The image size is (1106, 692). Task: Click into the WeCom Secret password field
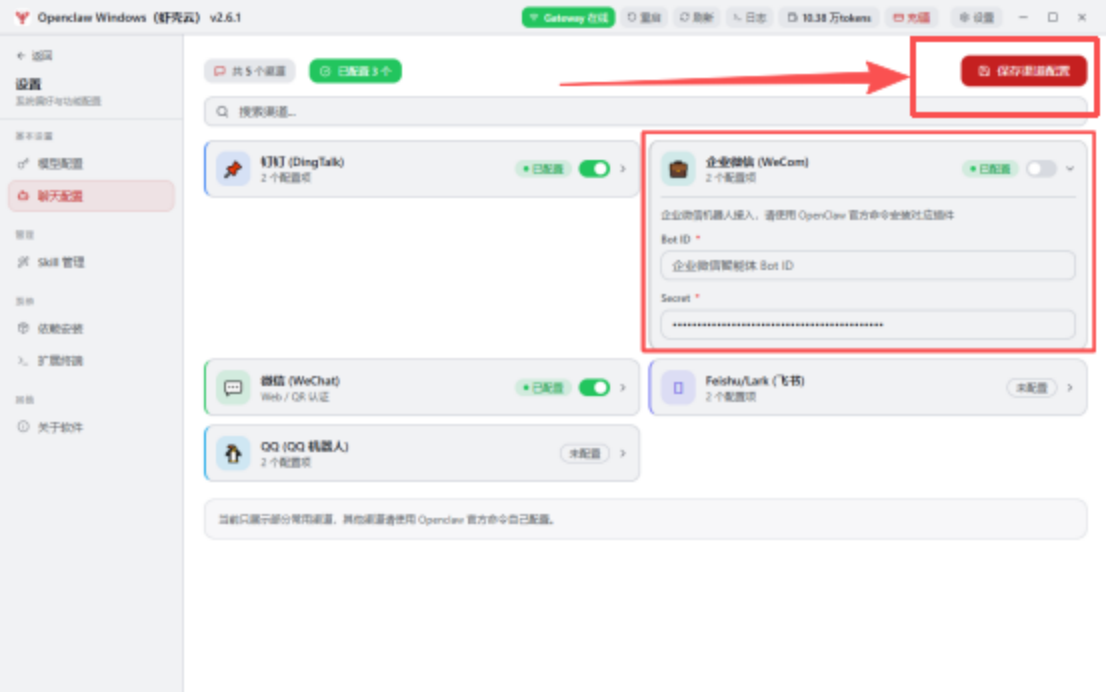(x=868, y=324)
